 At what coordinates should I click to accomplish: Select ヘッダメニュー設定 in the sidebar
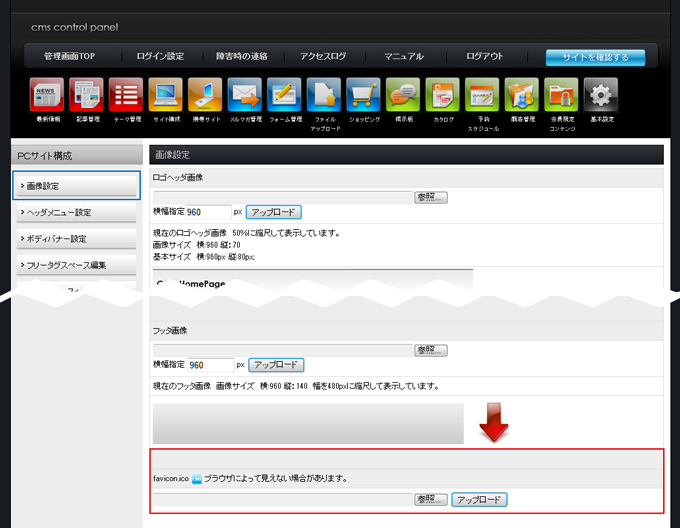click(77, 212)
